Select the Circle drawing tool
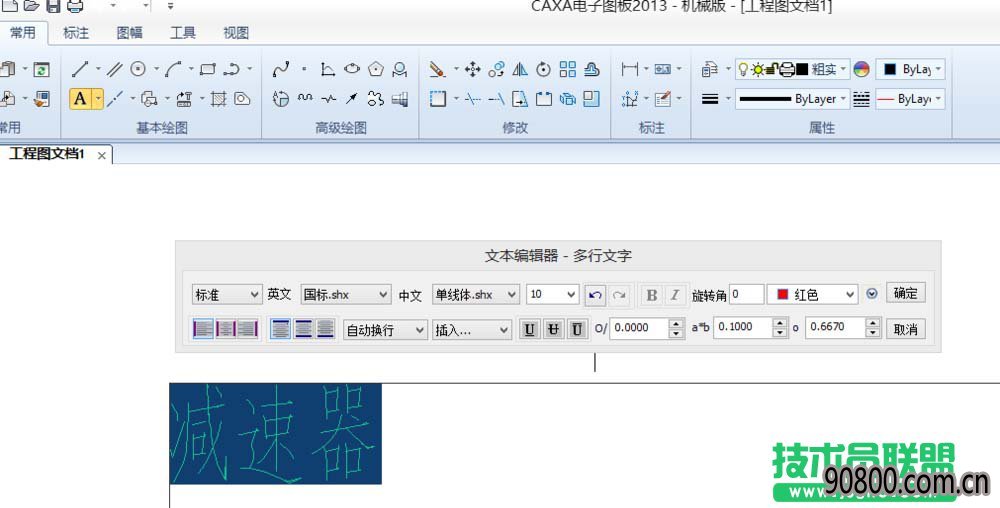This screenshot has height=508, width=1000. point(138,69)
